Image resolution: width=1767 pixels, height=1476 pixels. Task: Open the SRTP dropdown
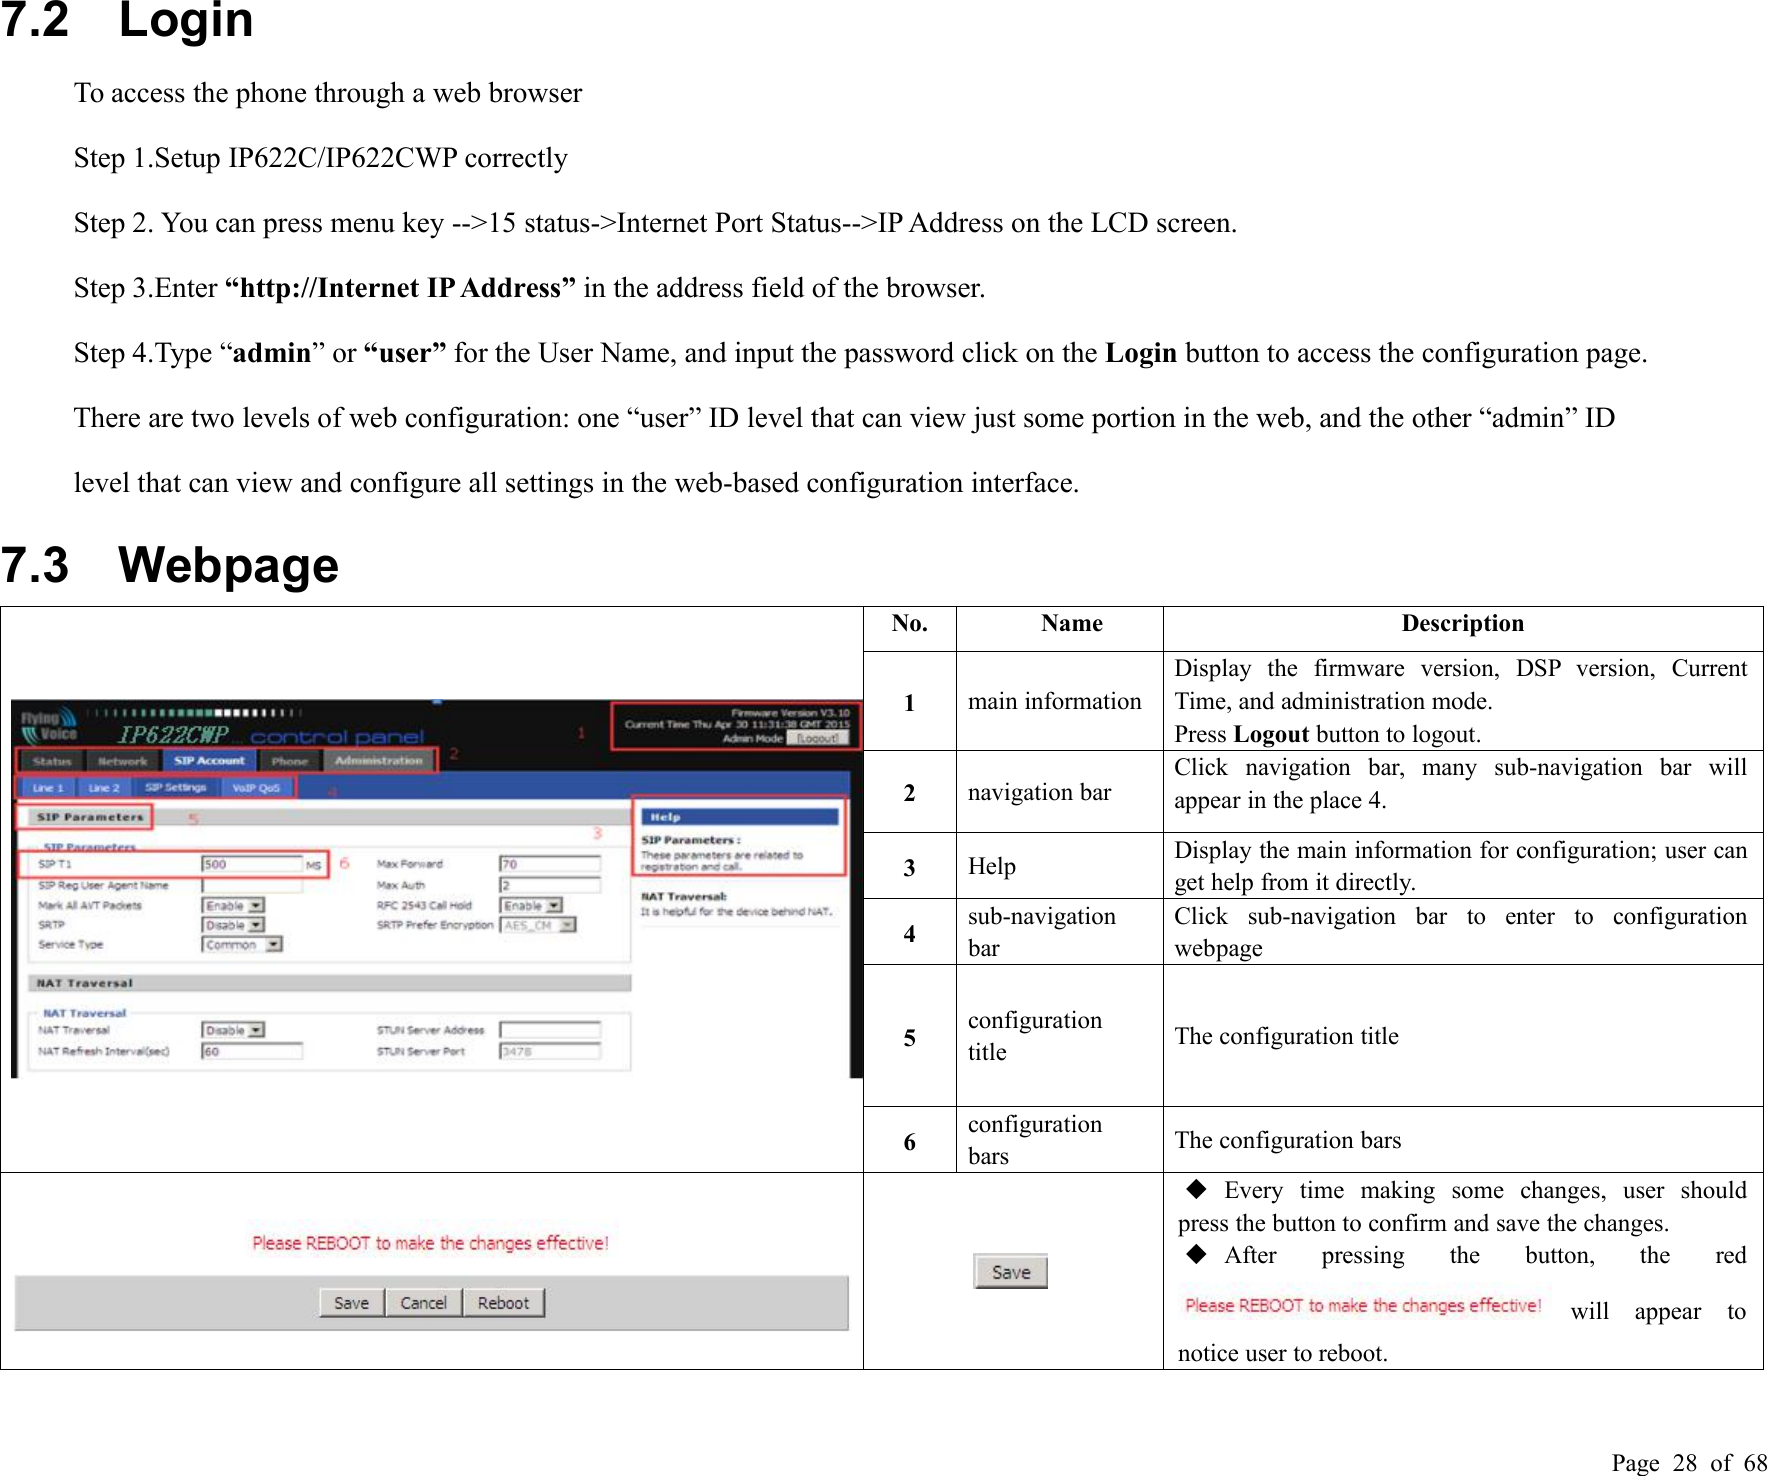[234, 925]
